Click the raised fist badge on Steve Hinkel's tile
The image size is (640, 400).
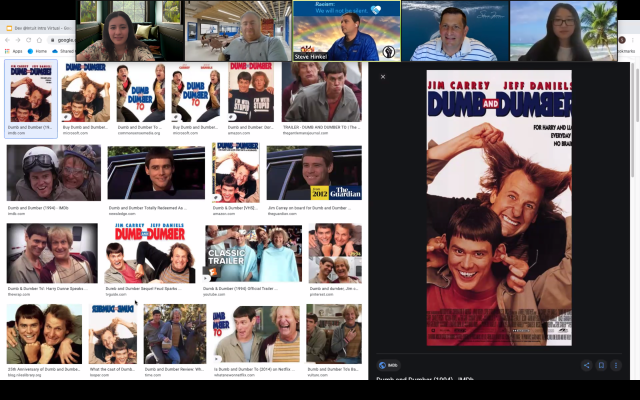pos(389,52)
